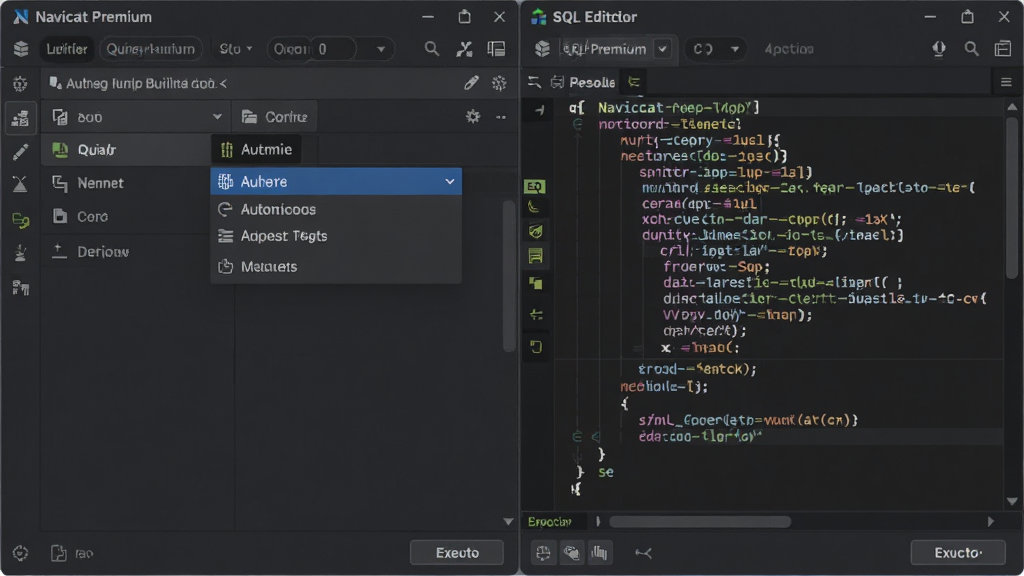The width and height of the screenshot is (1024, 576).
Task: Click the gear icon in the breadcrumb bar
Action: tap(499, 83)
